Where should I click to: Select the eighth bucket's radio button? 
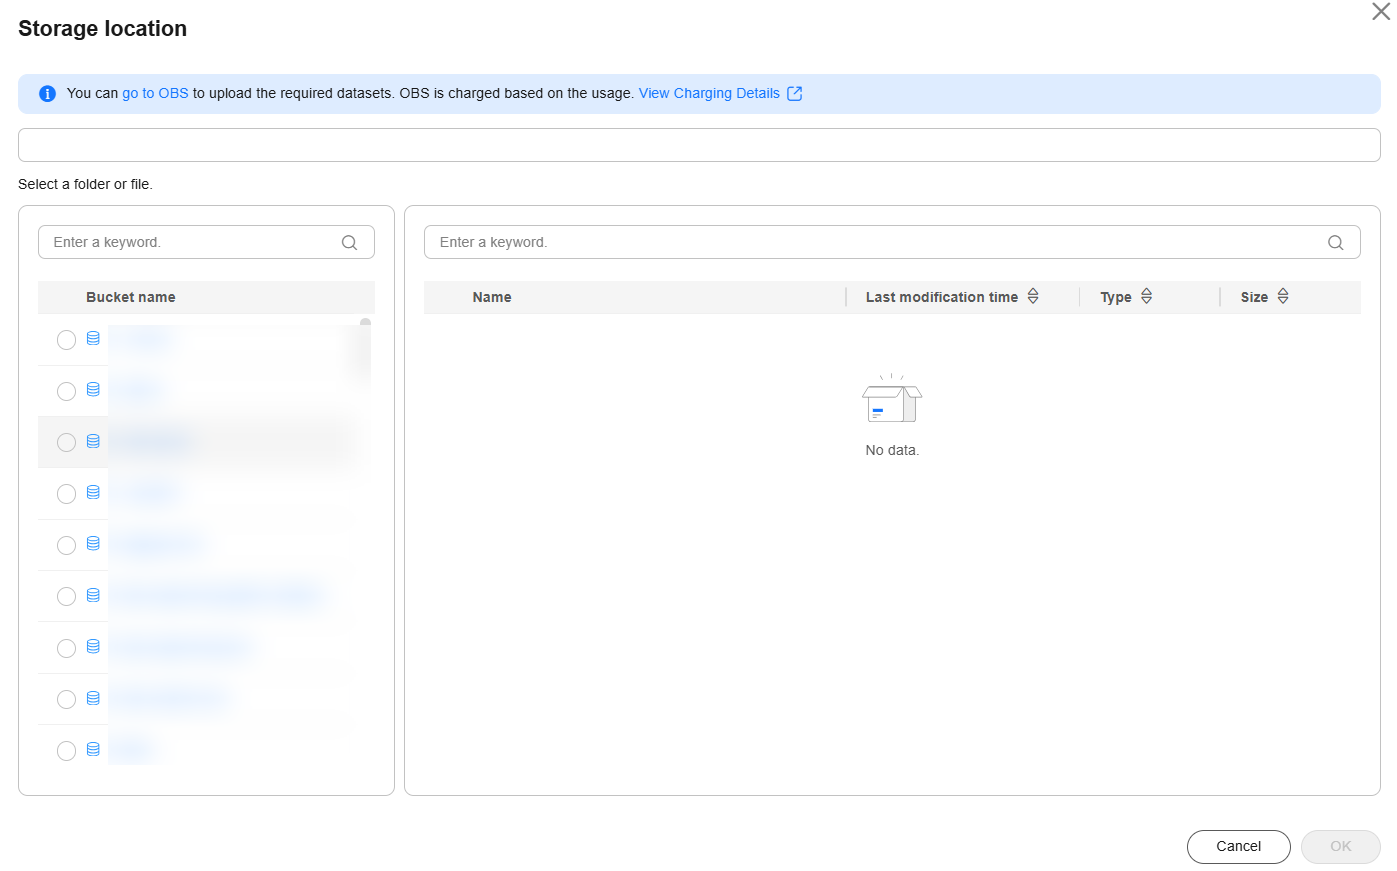[66, 699]
